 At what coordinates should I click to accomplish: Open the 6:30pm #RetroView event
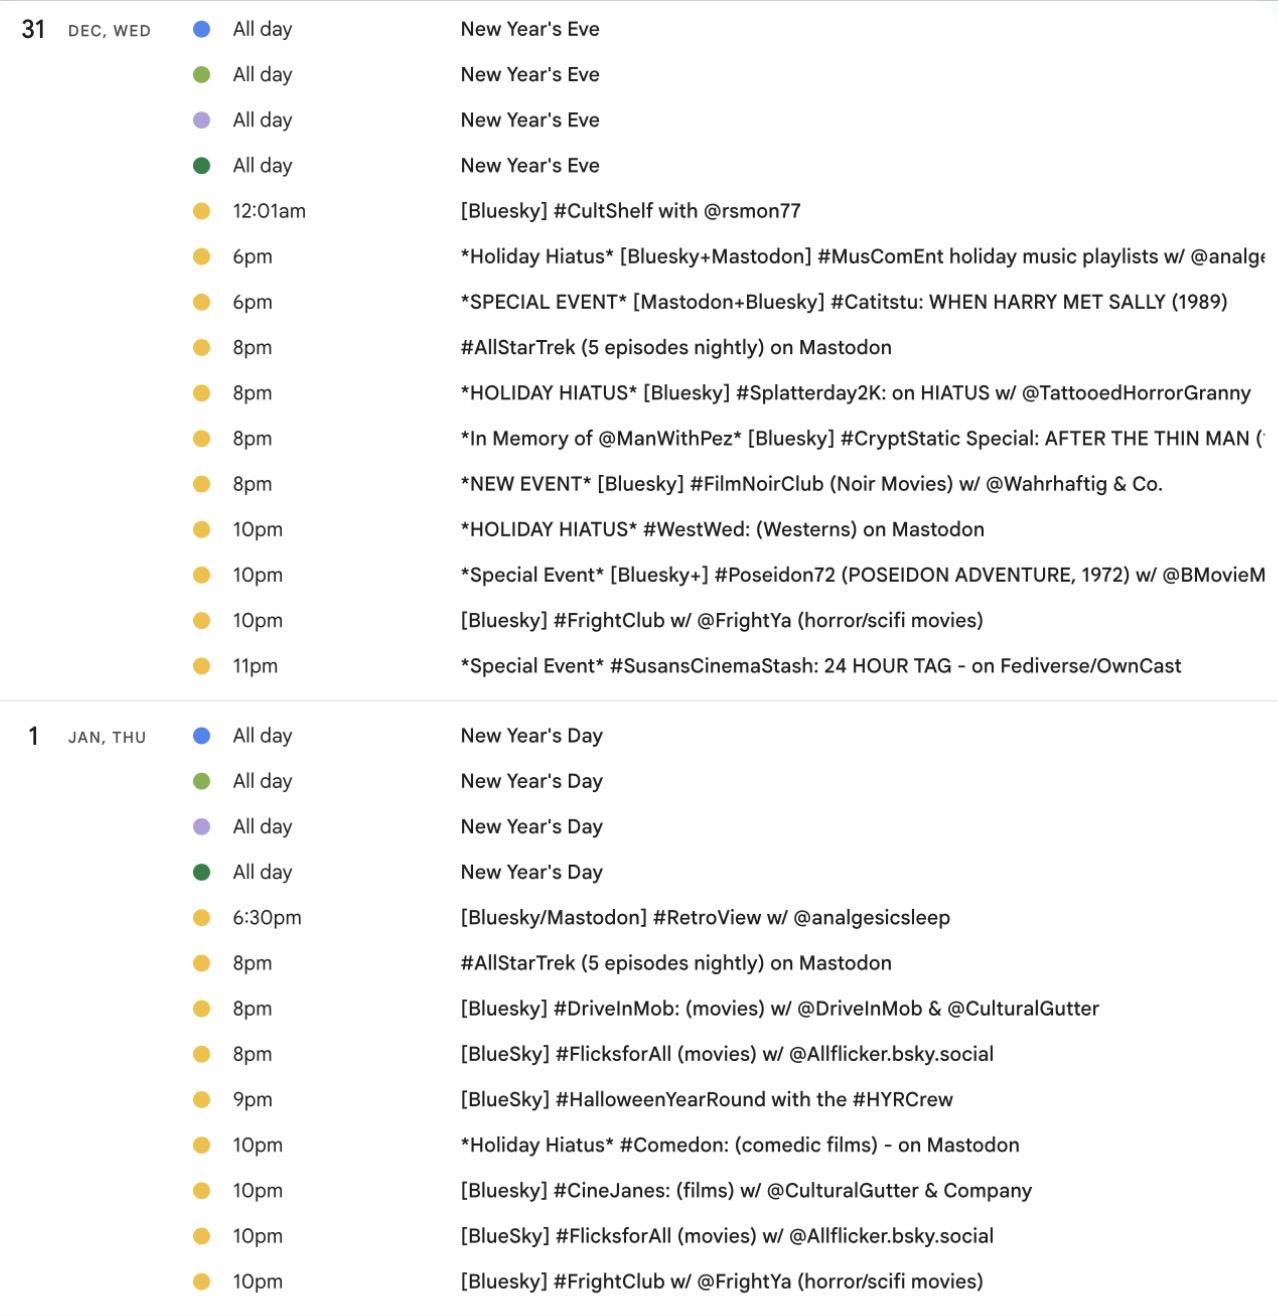(x=705, y=918)
